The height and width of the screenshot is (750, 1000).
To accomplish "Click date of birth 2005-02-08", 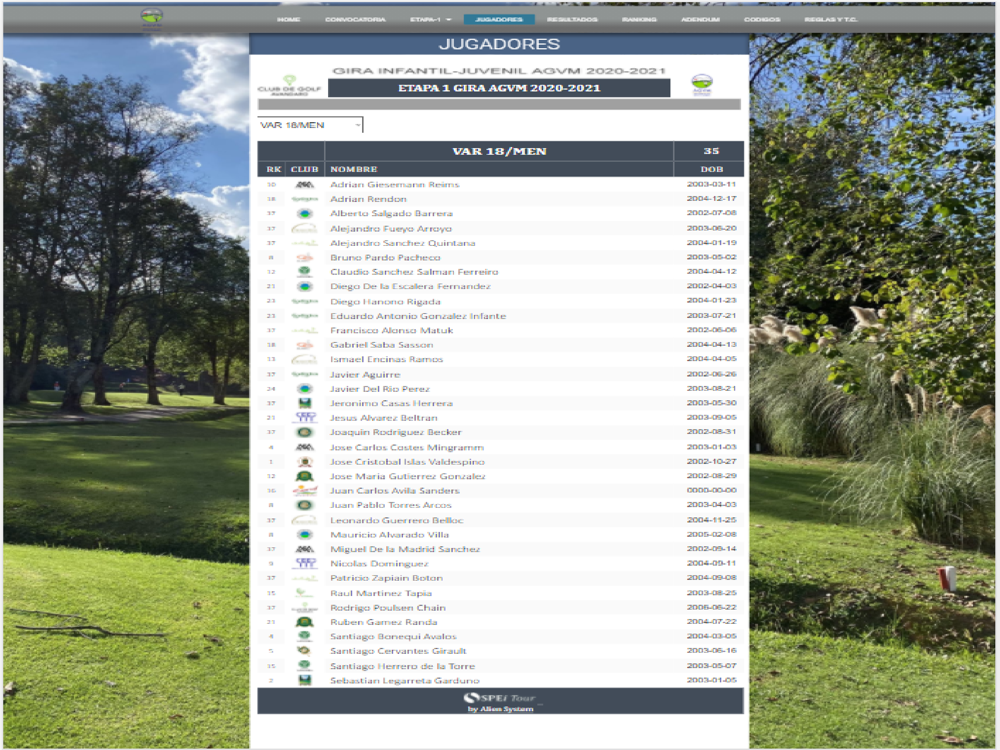I will [712, 534].
